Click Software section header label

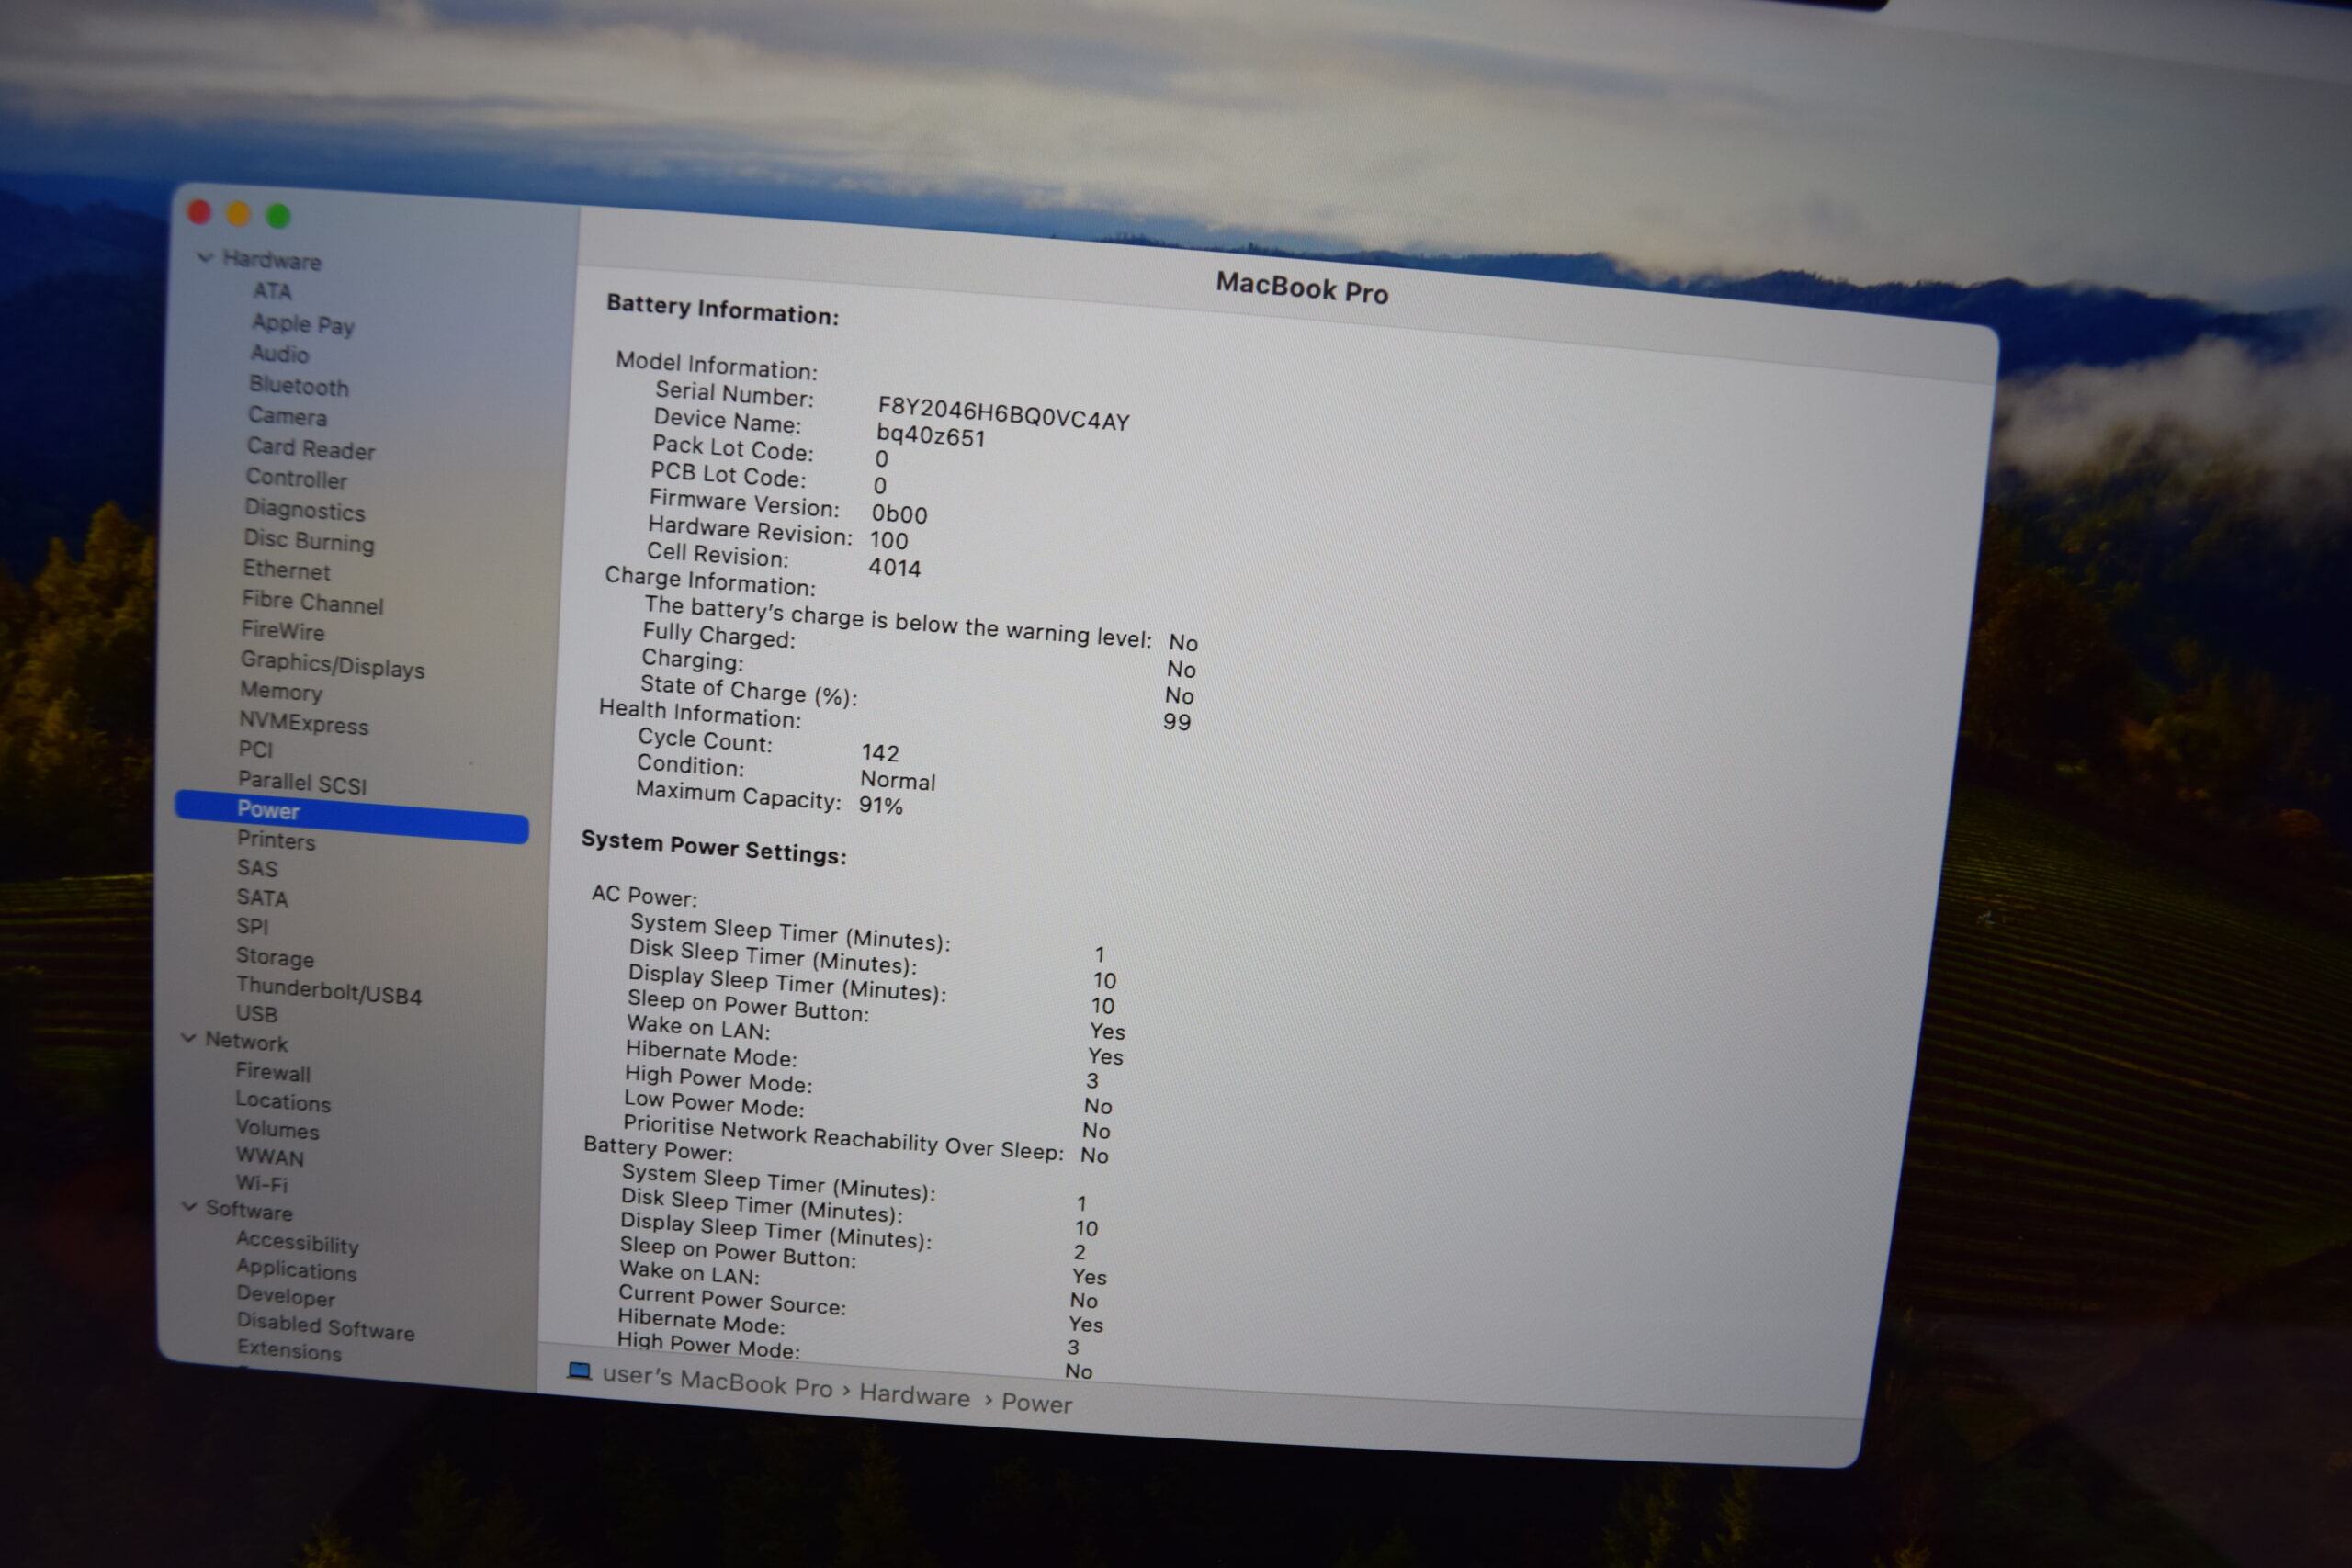249,1210
